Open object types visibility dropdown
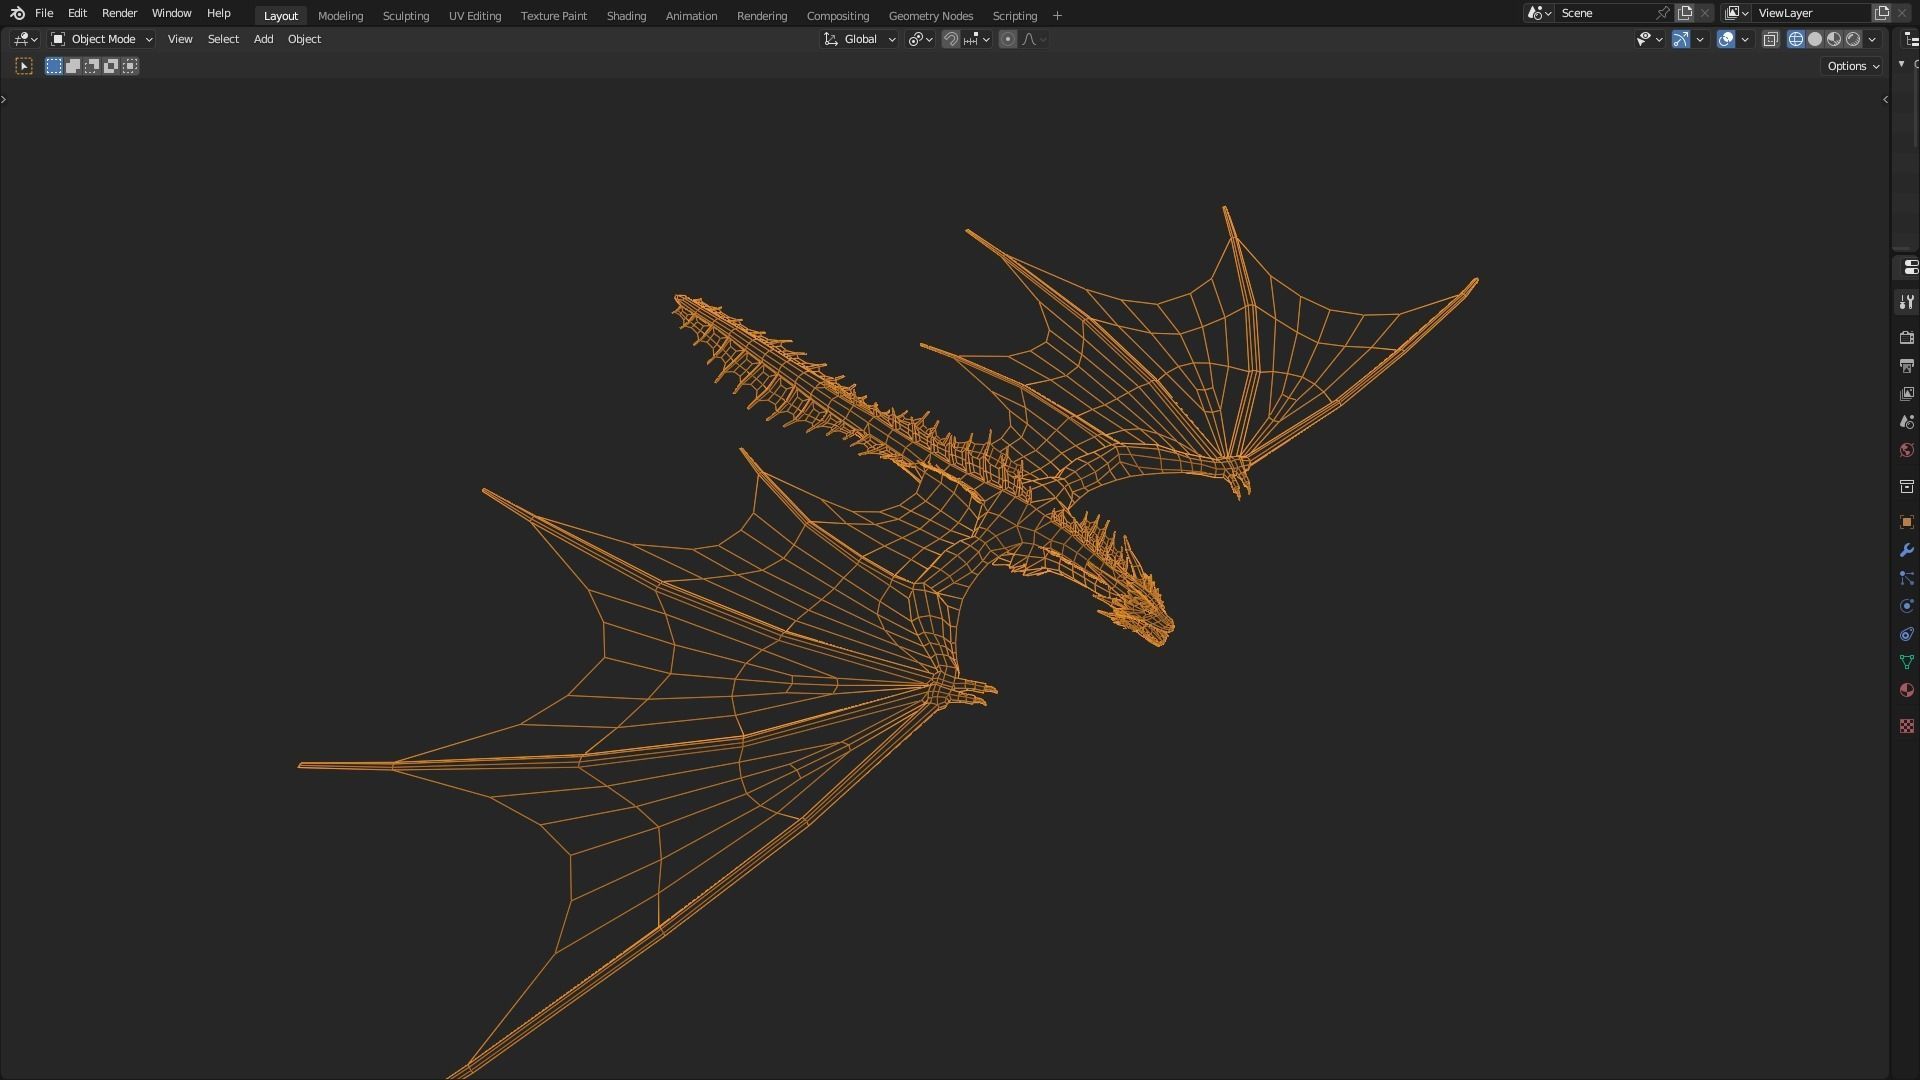The image size is (1920, 1080). pos(1649,39)
